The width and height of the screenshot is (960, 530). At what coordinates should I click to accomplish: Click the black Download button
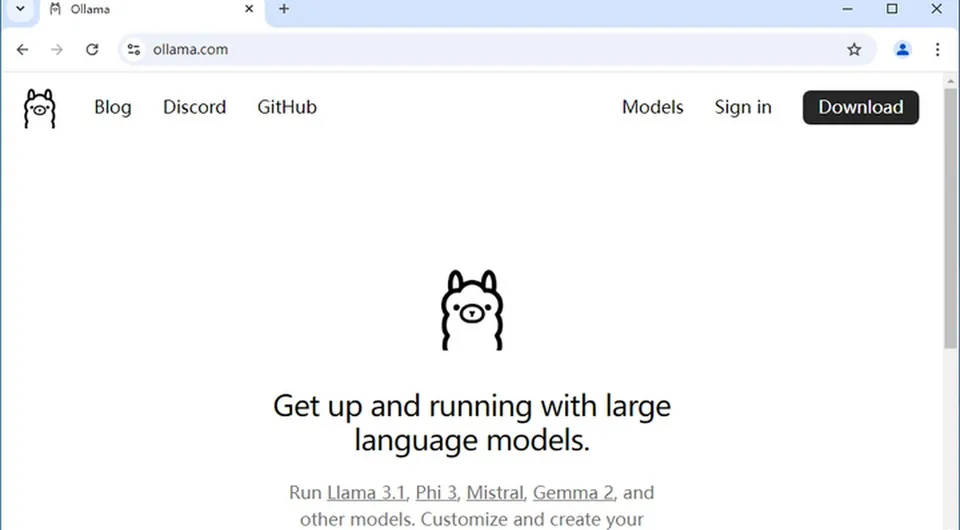tap(861, 107)
